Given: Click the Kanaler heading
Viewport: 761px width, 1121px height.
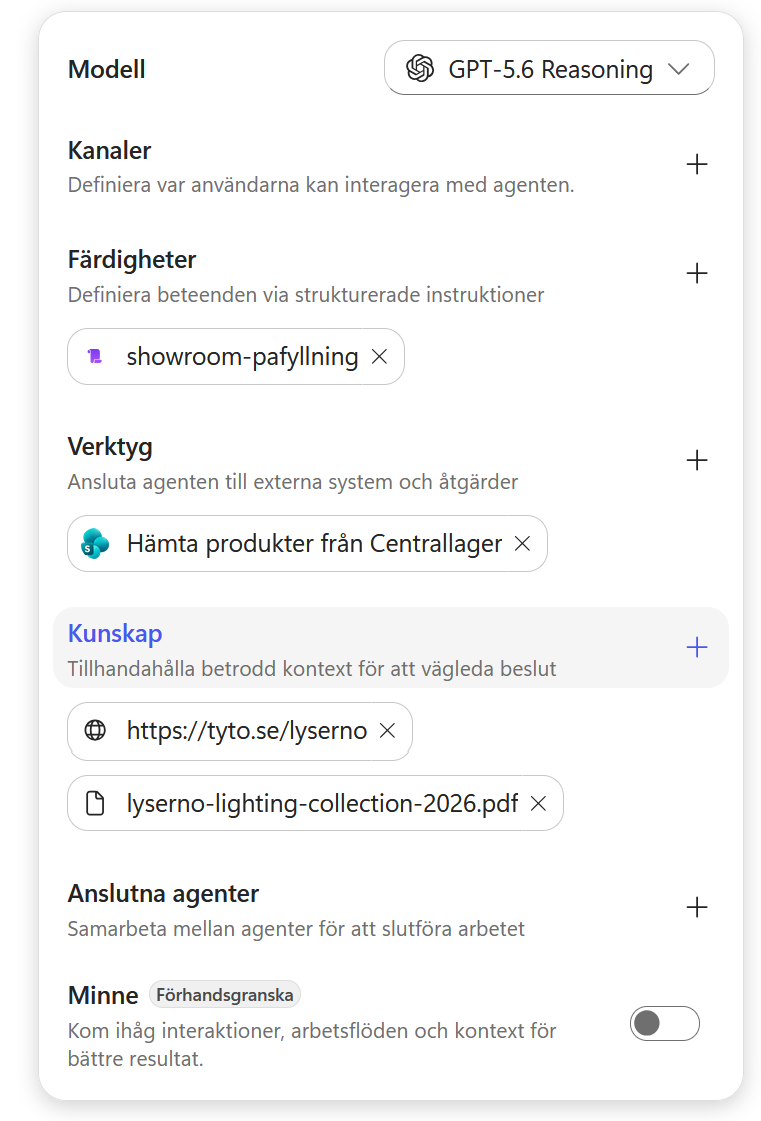Looking at the screenshot, I should tap(109, 151).
